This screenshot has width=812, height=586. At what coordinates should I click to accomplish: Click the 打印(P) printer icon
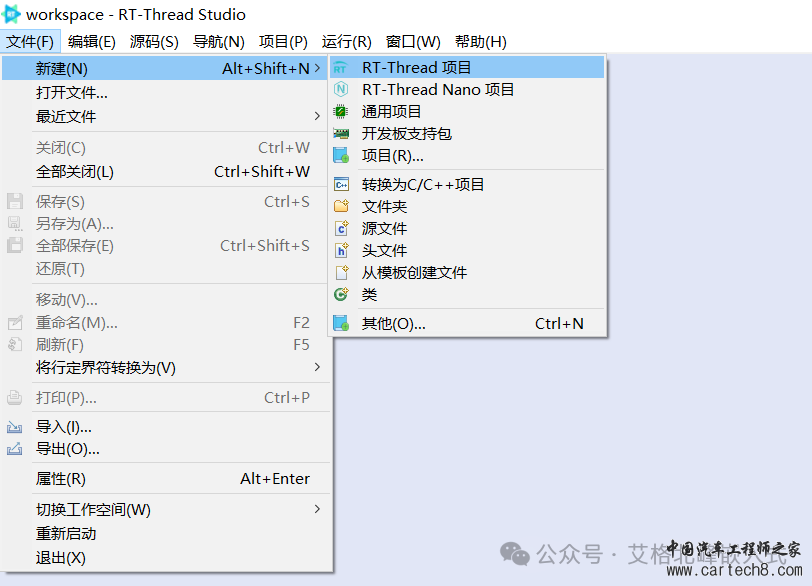point(14,398)
